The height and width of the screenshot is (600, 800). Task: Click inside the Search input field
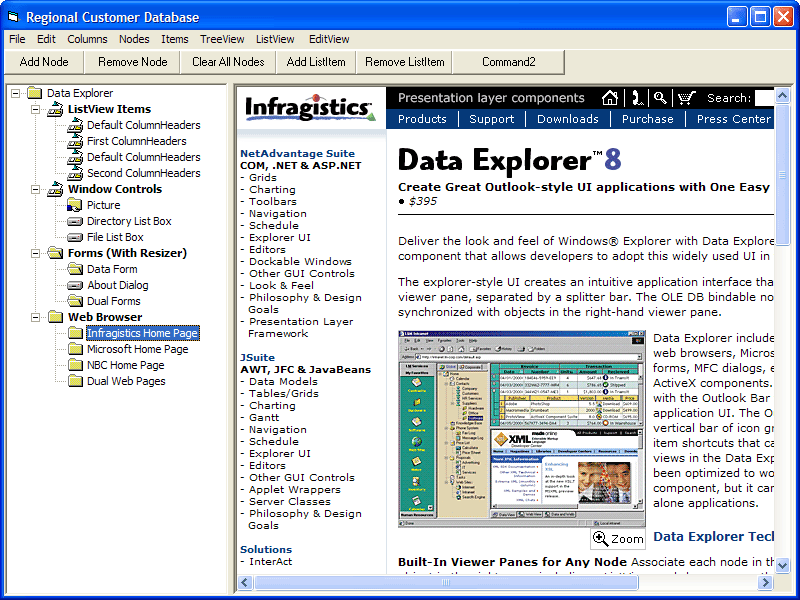coord(765,98)
